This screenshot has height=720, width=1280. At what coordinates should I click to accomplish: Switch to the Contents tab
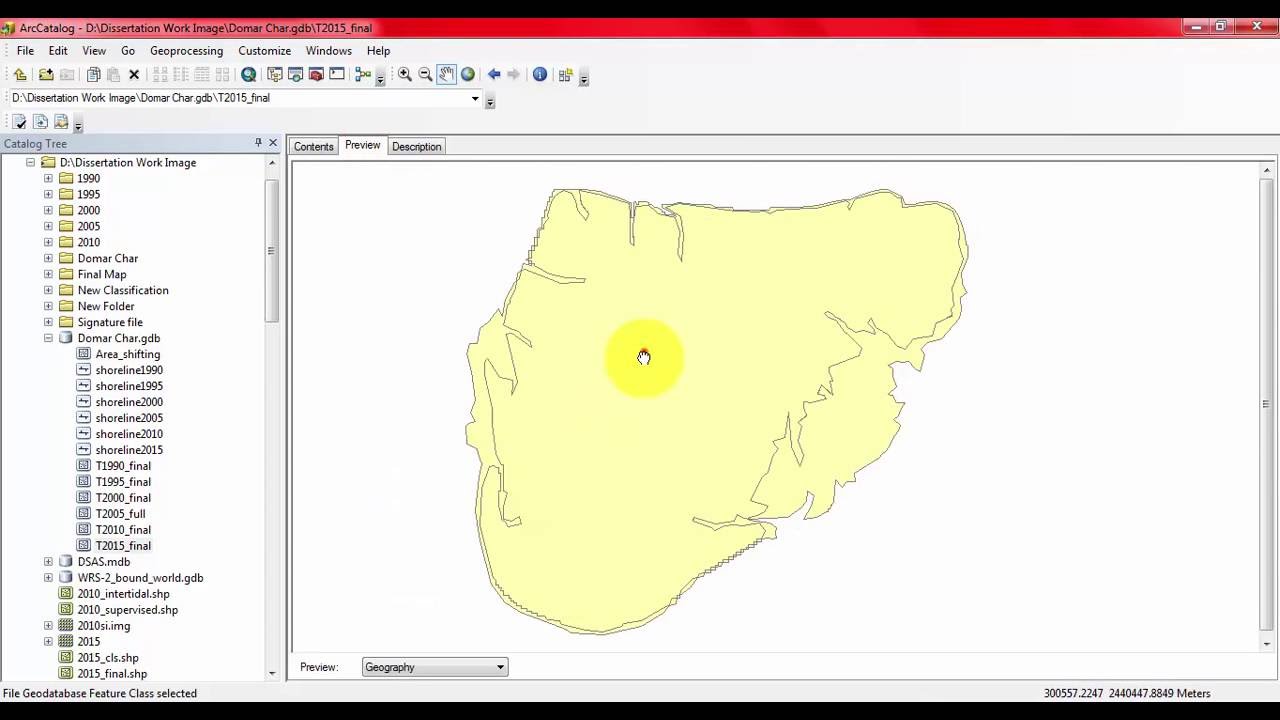(313, 146)
